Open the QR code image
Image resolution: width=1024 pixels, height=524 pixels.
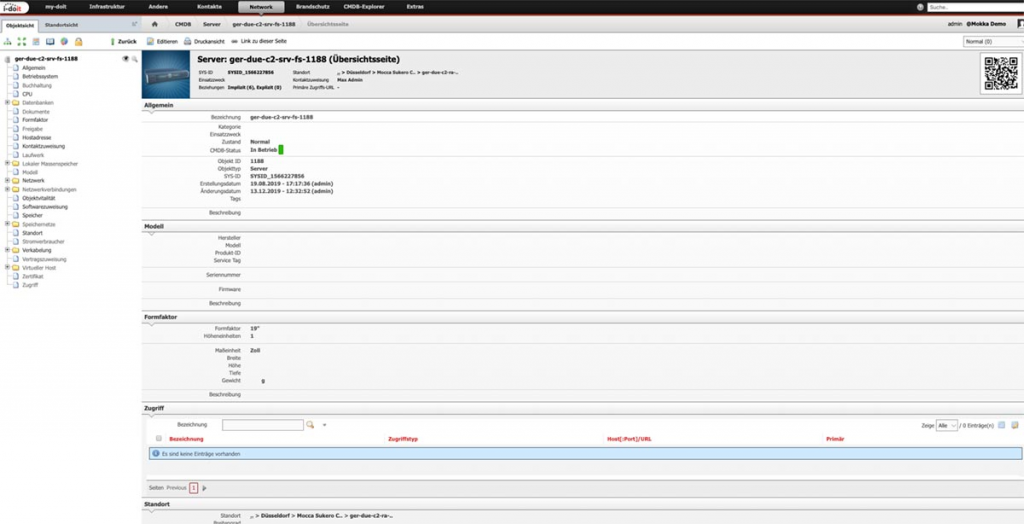click(x=998, y=74)
